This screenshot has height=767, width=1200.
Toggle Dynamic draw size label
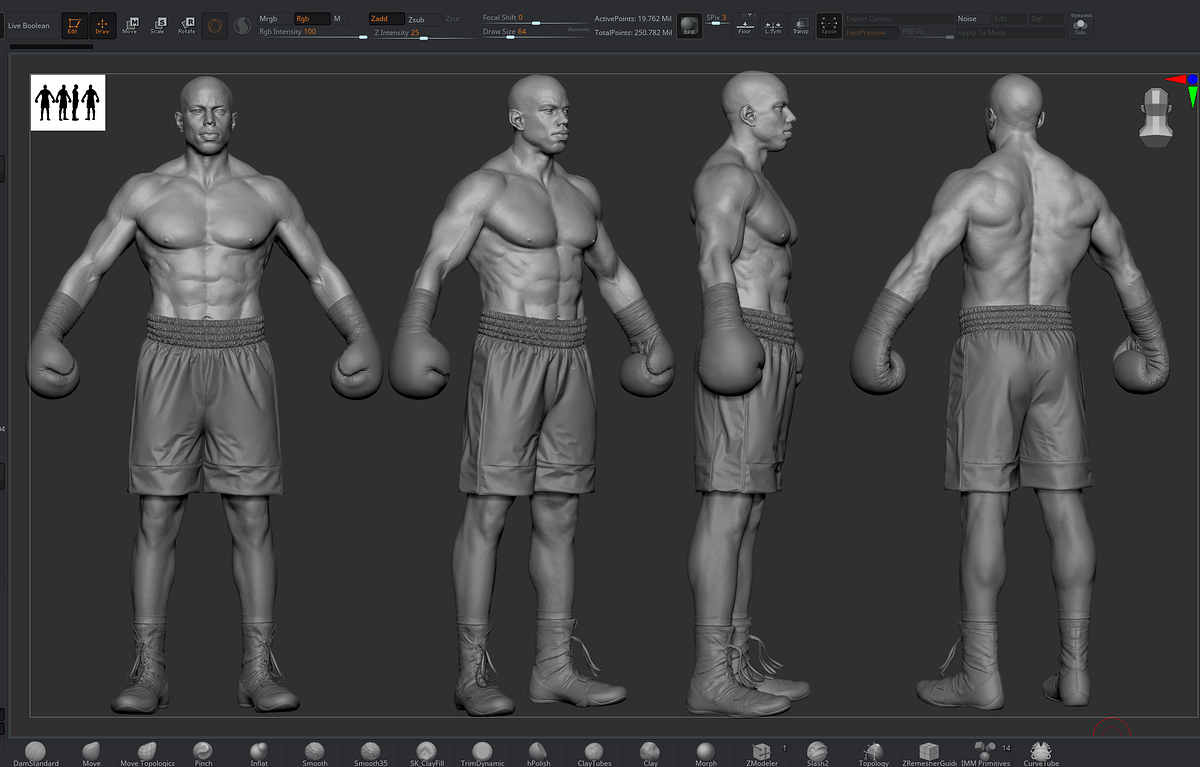(x=578, y=30)
